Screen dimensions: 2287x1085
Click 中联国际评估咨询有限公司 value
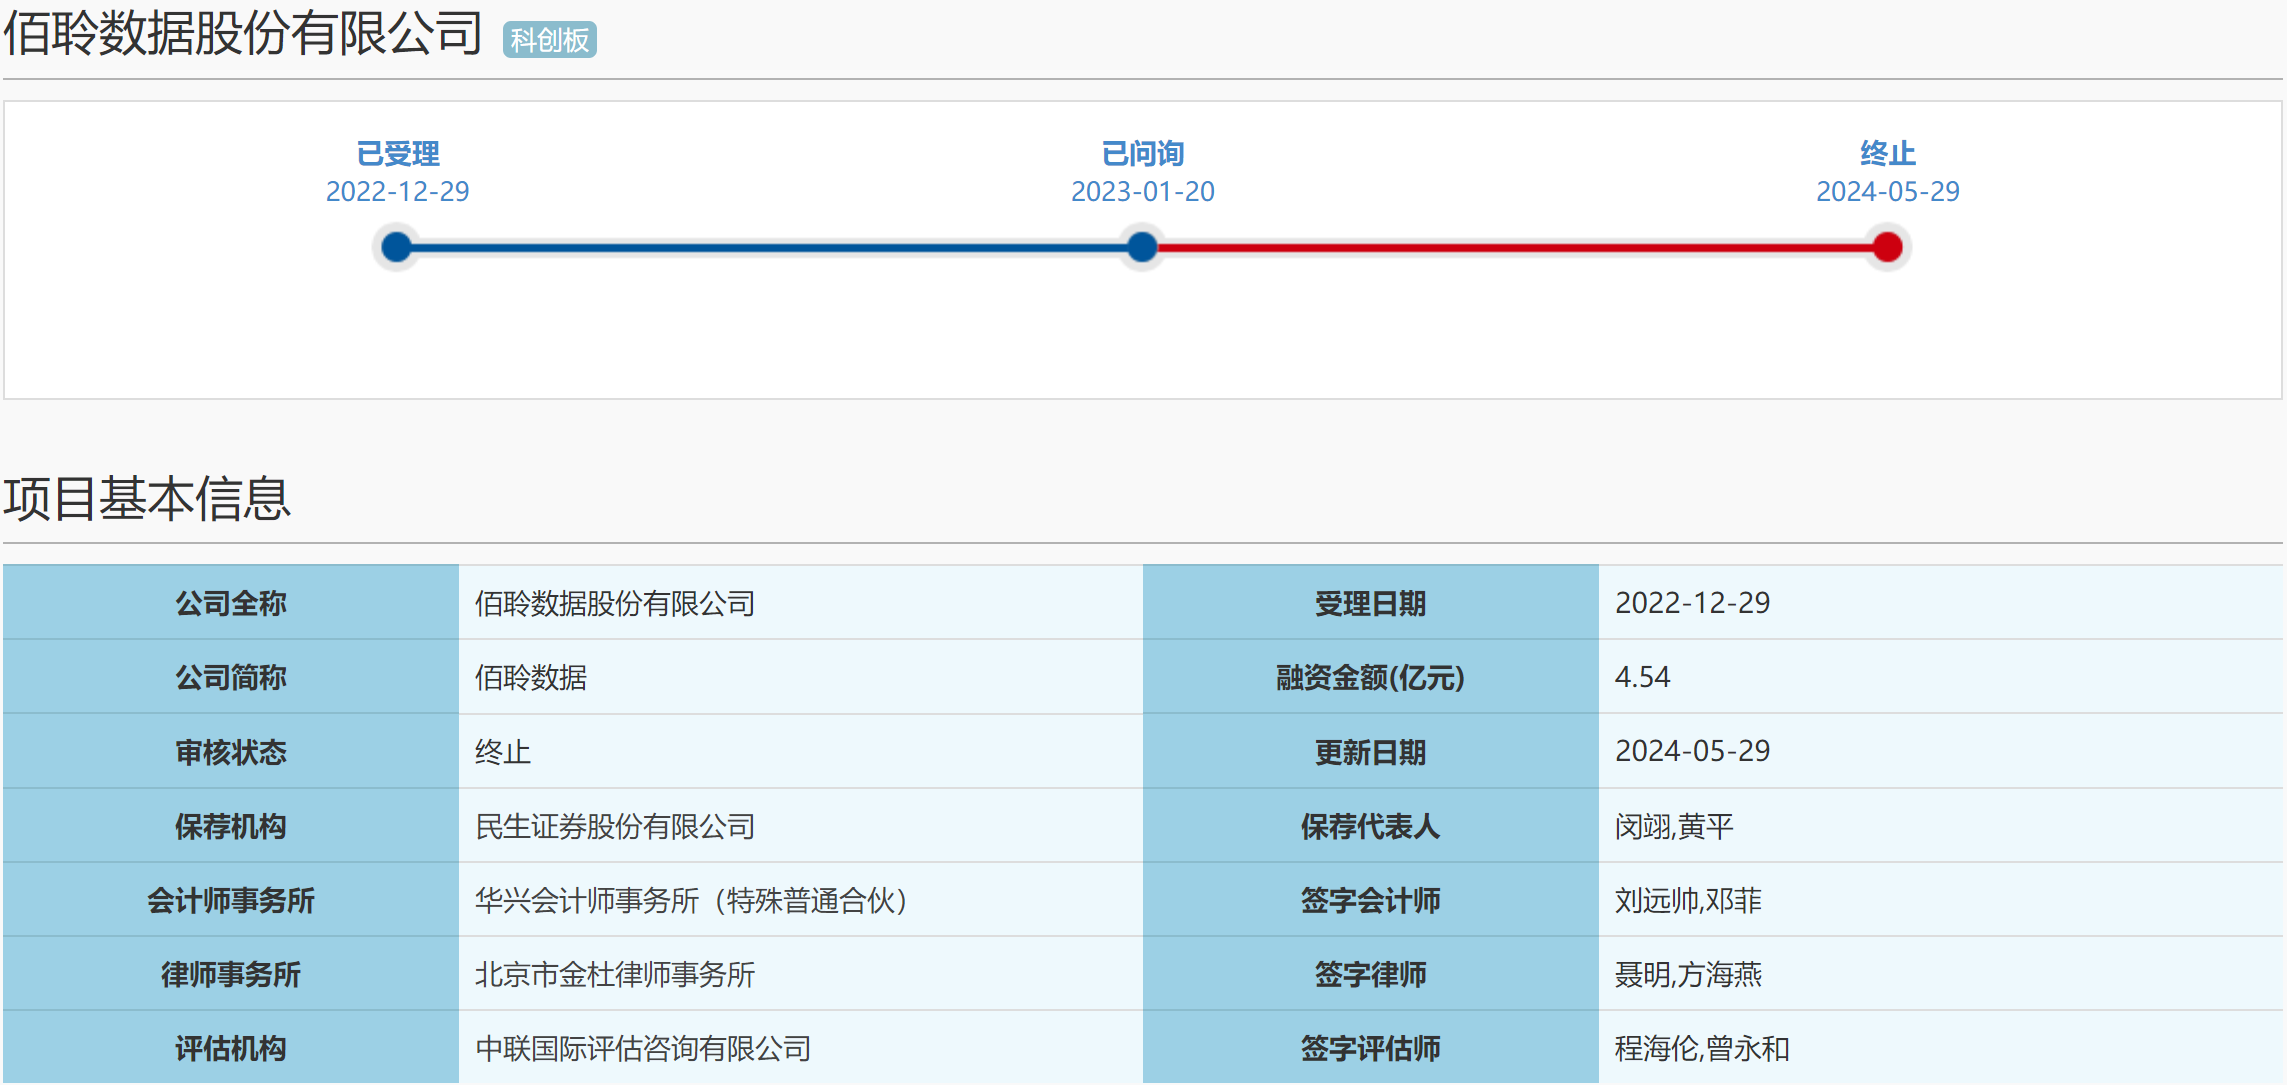pyautogui.click(x=643, y=1048)
